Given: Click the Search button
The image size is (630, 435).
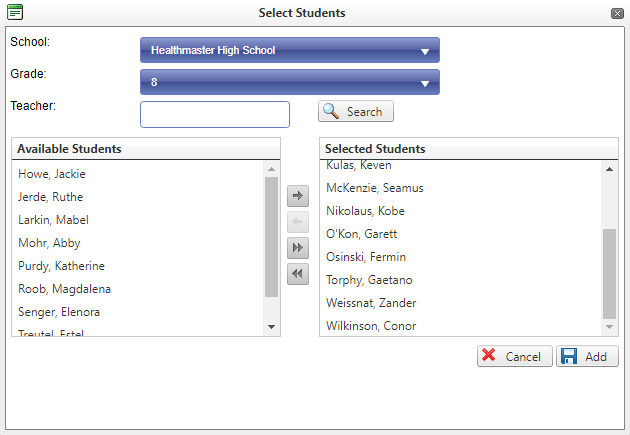Looking at the screenshot, I should pos(356,111).
